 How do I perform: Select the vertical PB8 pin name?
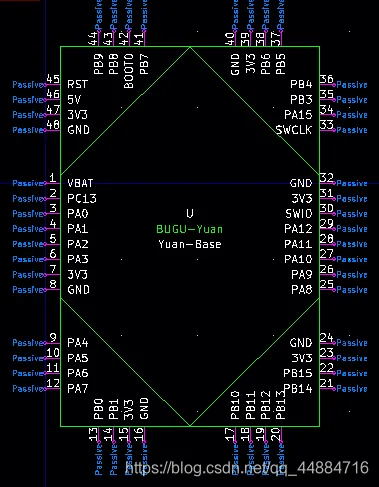(114, 64)
